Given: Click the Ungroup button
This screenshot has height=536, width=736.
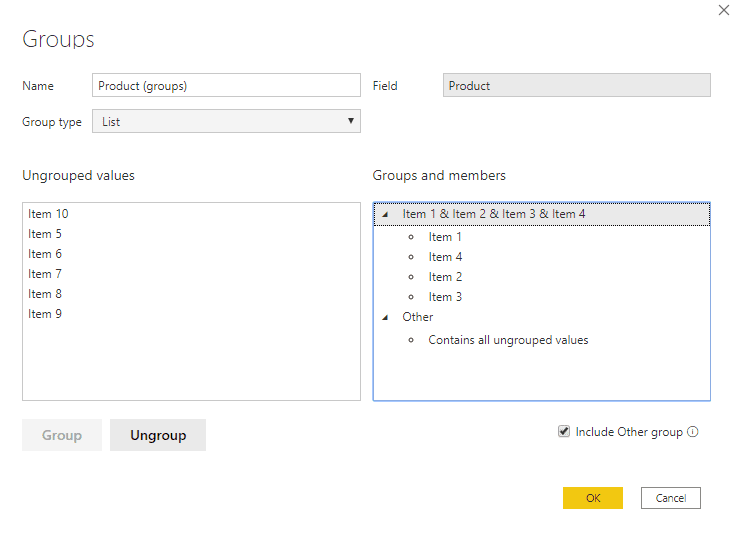Looking at the screenshot, I should point(158,435).
